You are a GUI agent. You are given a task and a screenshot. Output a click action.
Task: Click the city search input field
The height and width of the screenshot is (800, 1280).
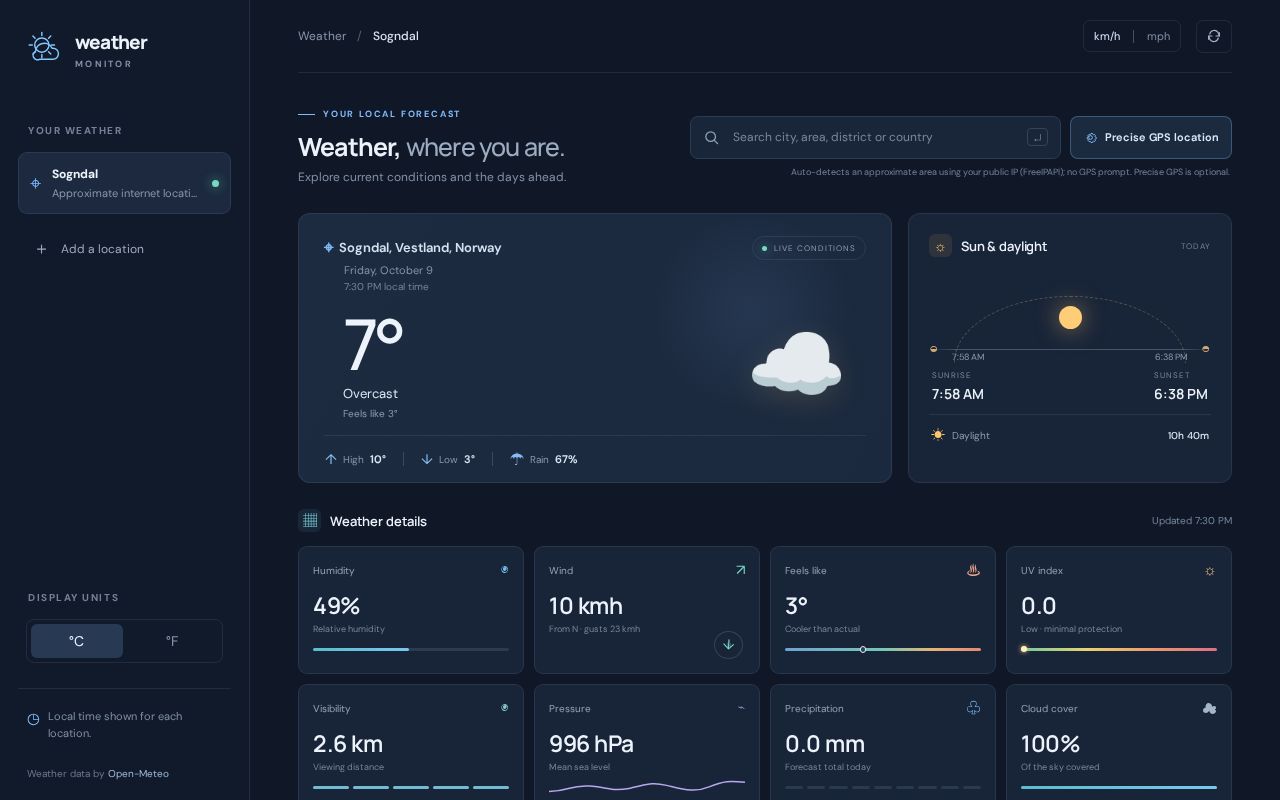pos(875,138)
